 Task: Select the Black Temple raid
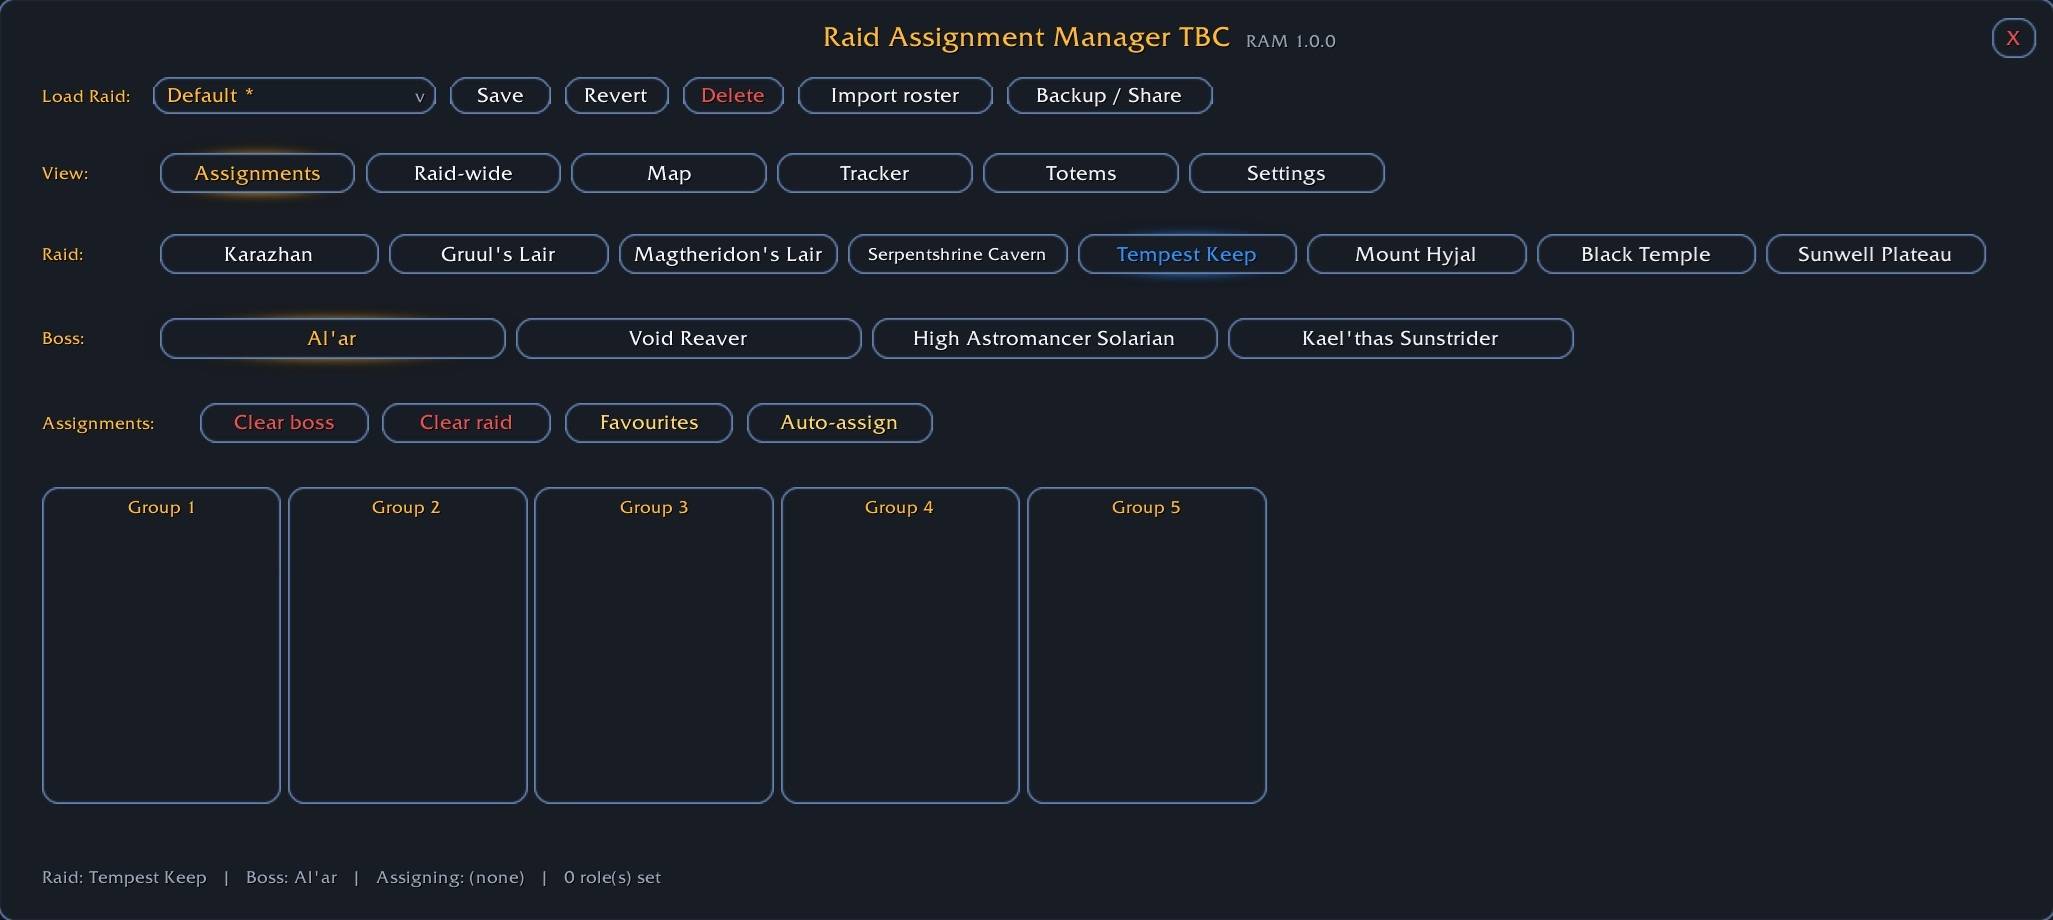(x=1646, y=254)
